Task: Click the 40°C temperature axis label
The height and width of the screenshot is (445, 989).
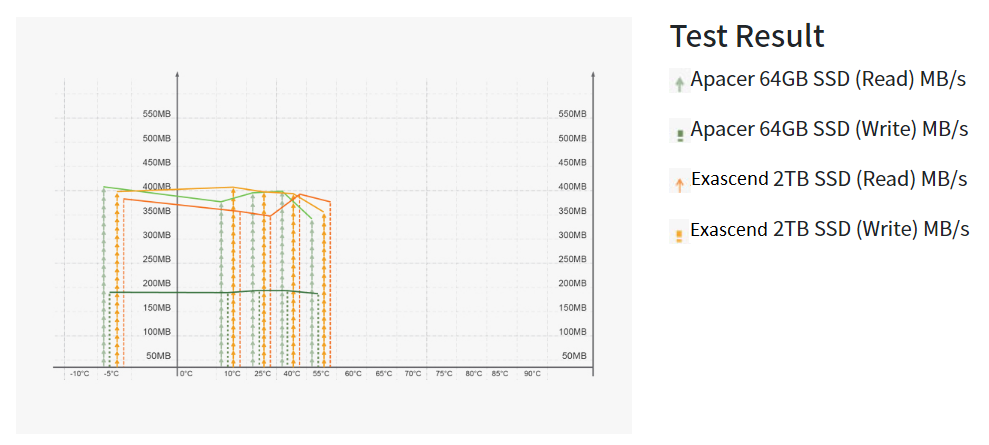Action: (x=292, y=374)
